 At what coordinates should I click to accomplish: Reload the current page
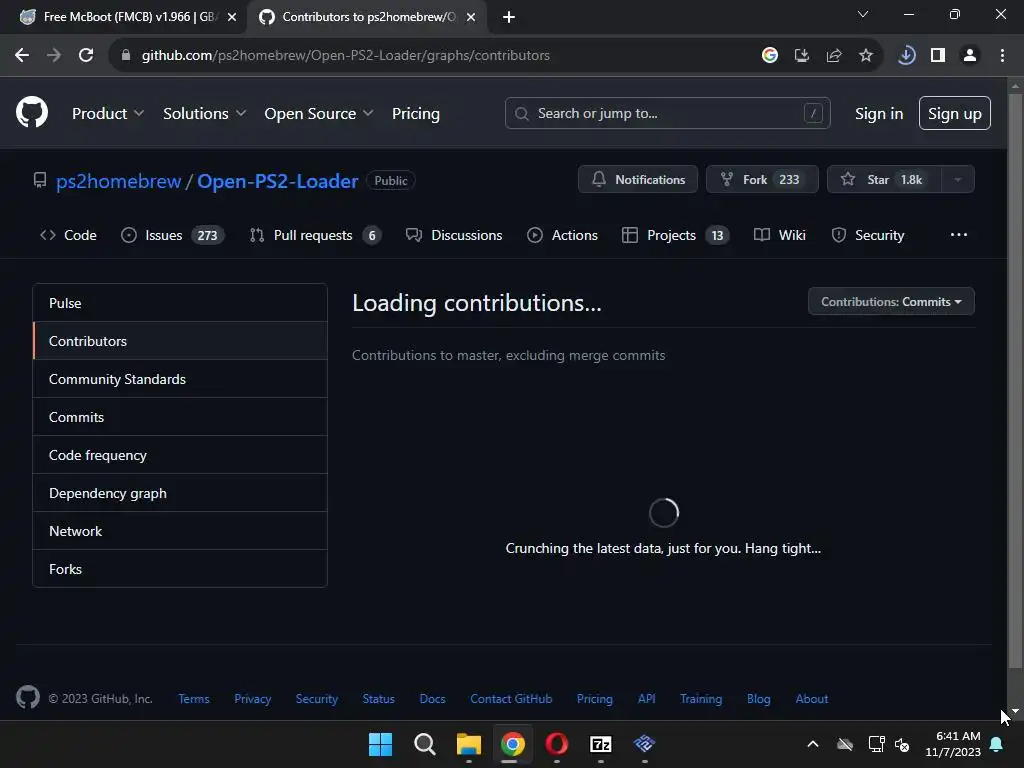(86, 56)
